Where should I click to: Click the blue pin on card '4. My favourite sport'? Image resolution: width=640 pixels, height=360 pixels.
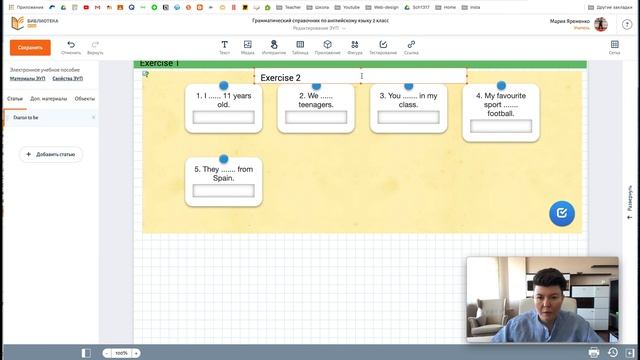click(501, 85)
